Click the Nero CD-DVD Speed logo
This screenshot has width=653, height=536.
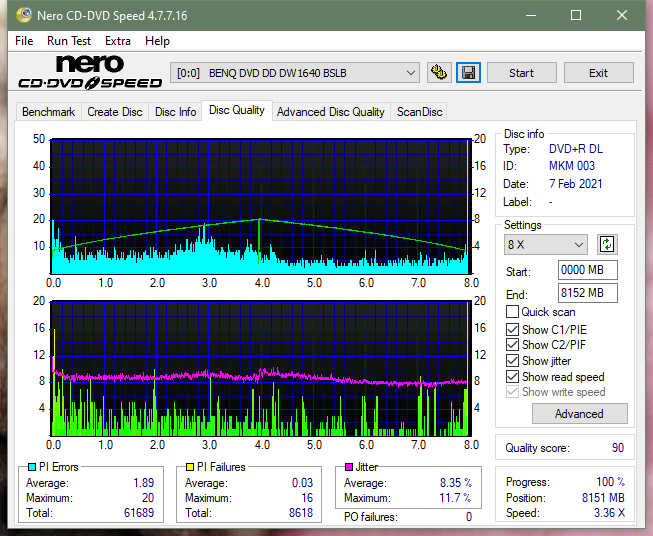coord(90,72)
